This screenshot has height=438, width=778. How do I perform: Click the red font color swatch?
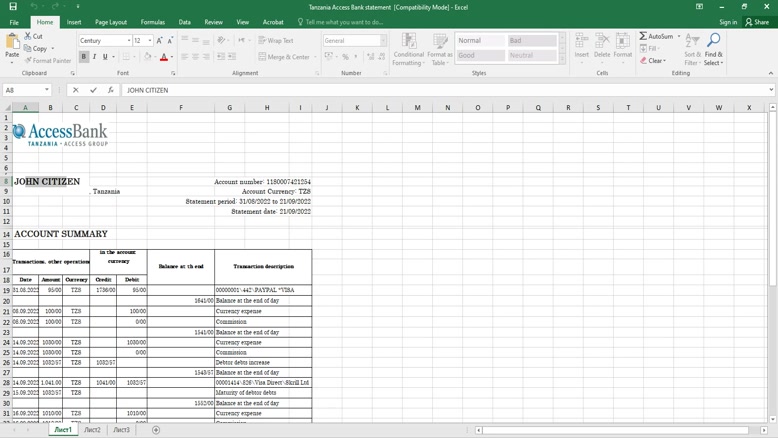tap(164, 58)
